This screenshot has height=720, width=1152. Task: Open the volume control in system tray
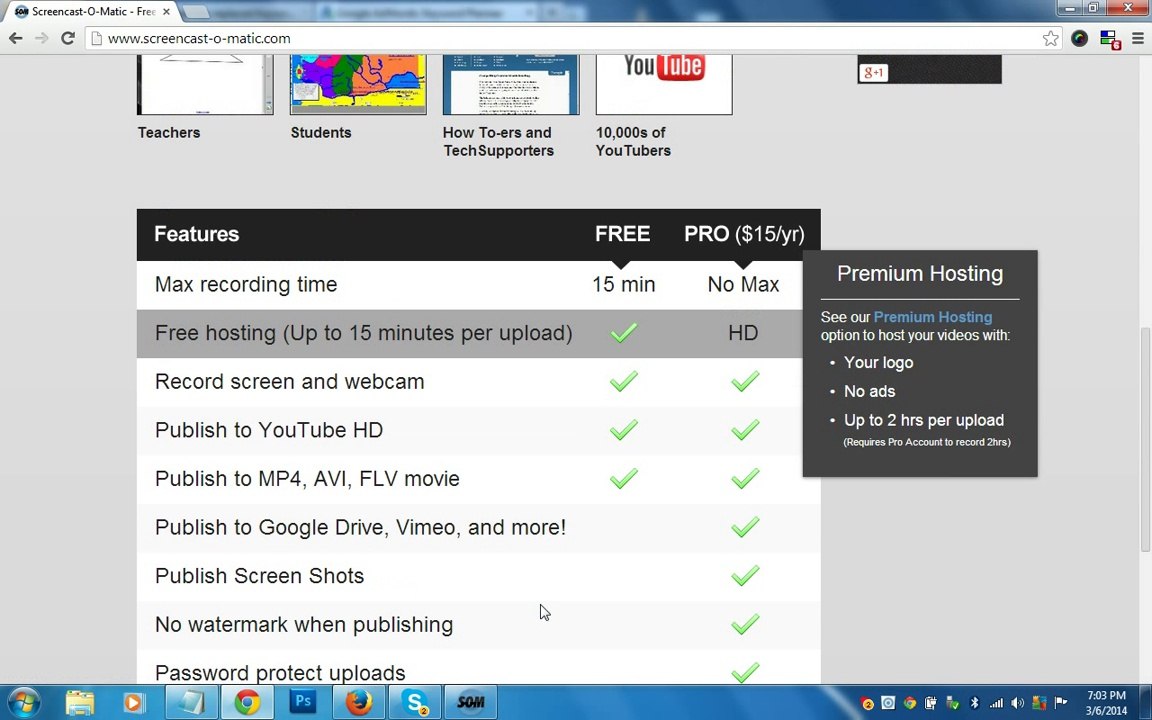point(1018,703)
